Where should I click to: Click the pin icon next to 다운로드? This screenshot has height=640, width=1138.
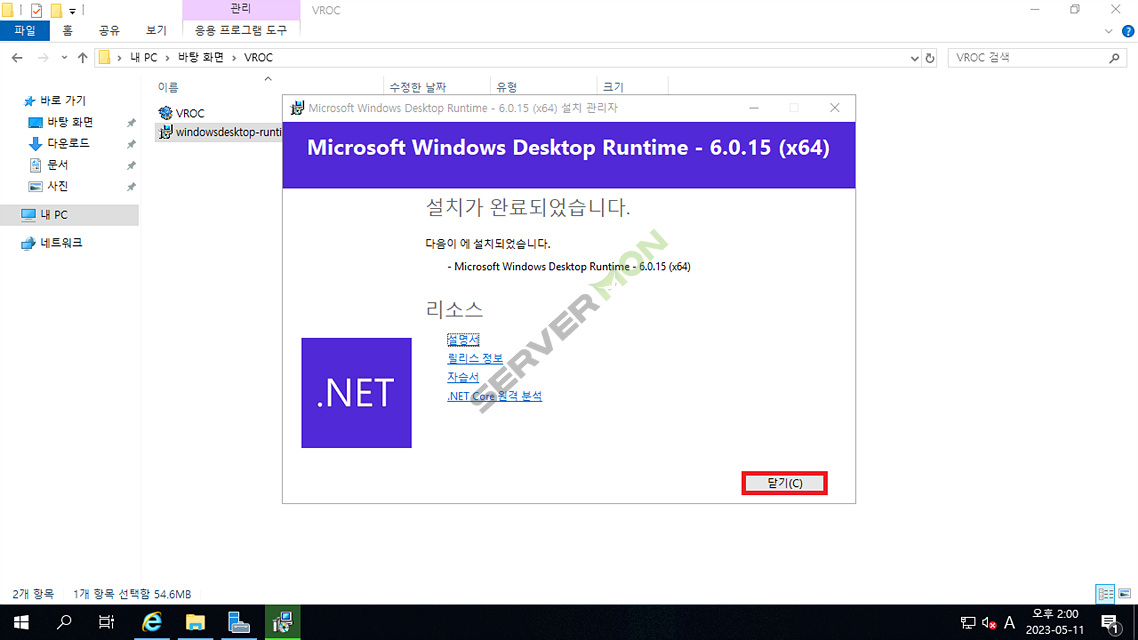point(131,144)
